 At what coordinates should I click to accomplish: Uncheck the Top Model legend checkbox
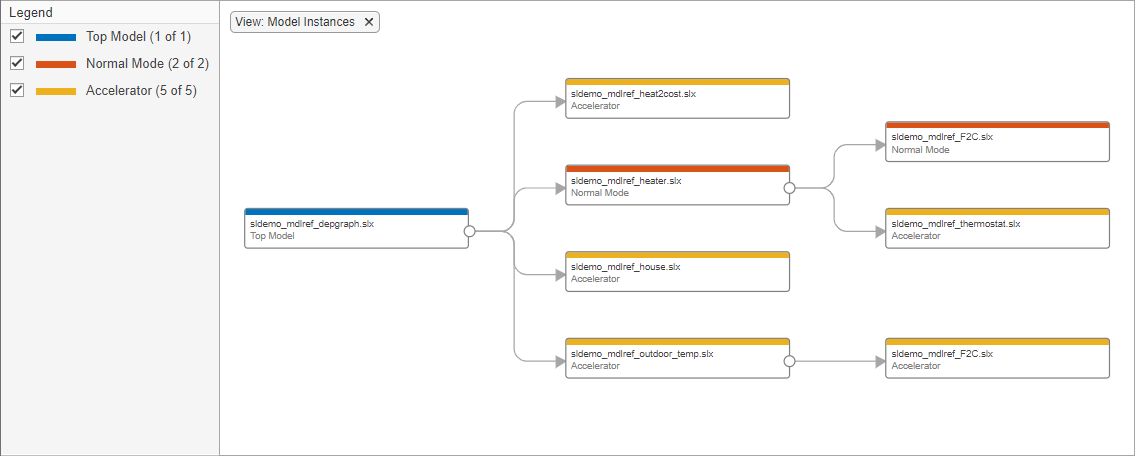[17, 37]
